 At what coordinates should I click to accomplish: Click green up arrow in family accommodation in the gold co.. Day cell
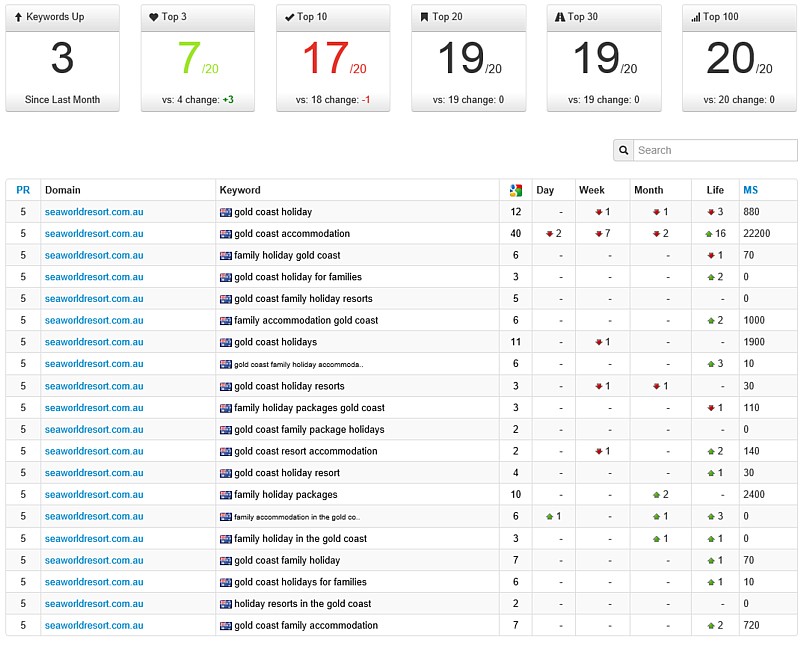(549, 516)
